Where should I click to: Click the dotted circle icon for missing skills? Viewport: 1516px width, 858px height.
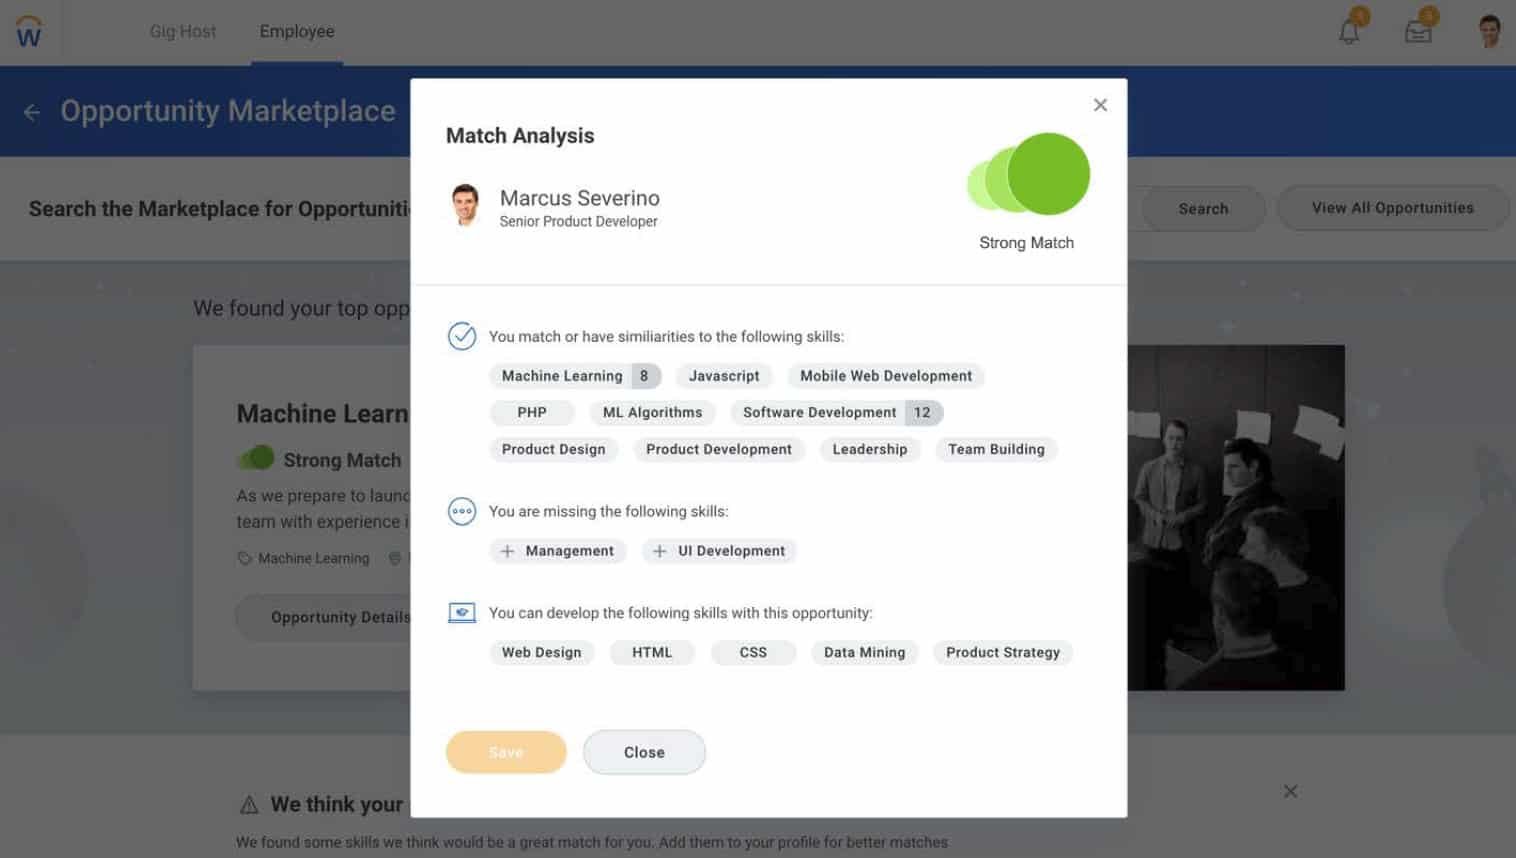pyautogui.click(x=461, y=511)
